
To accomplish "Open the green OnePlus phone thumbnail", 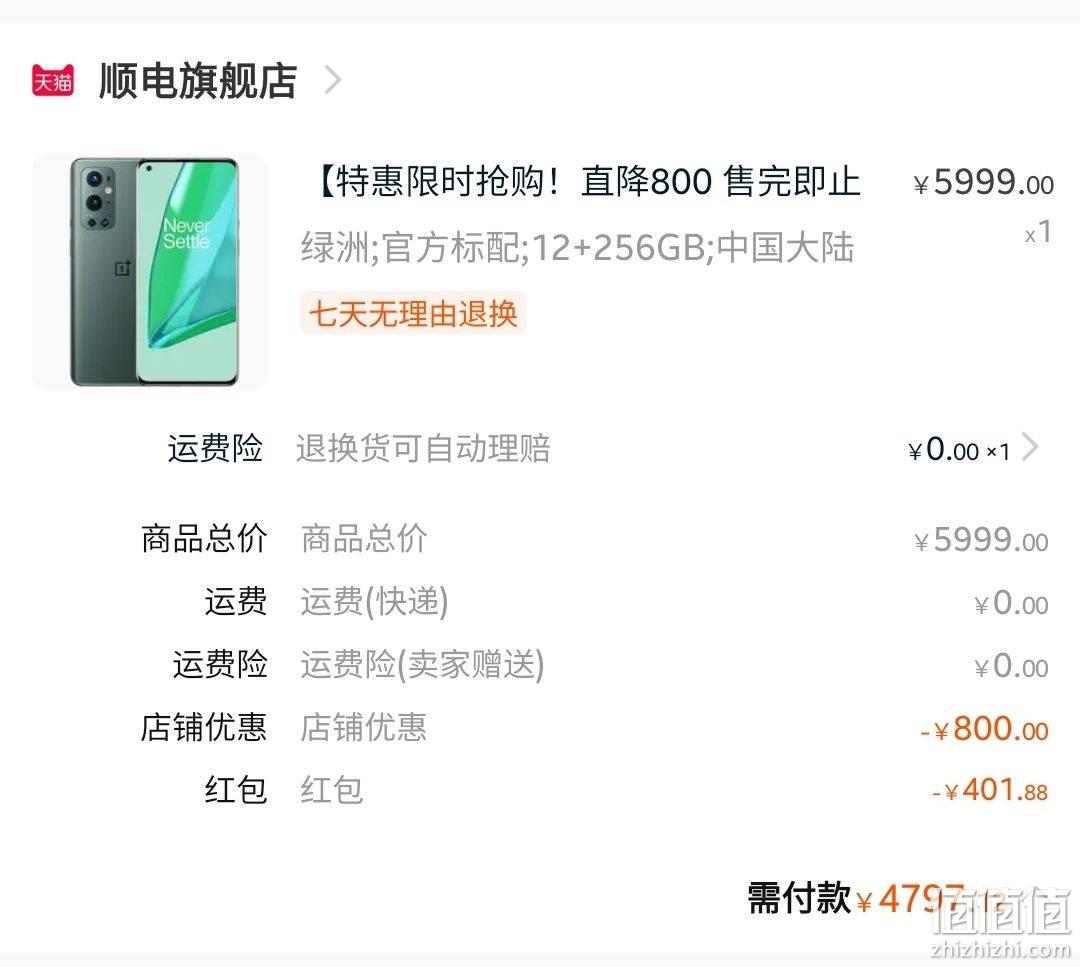I will coord(150,271).
